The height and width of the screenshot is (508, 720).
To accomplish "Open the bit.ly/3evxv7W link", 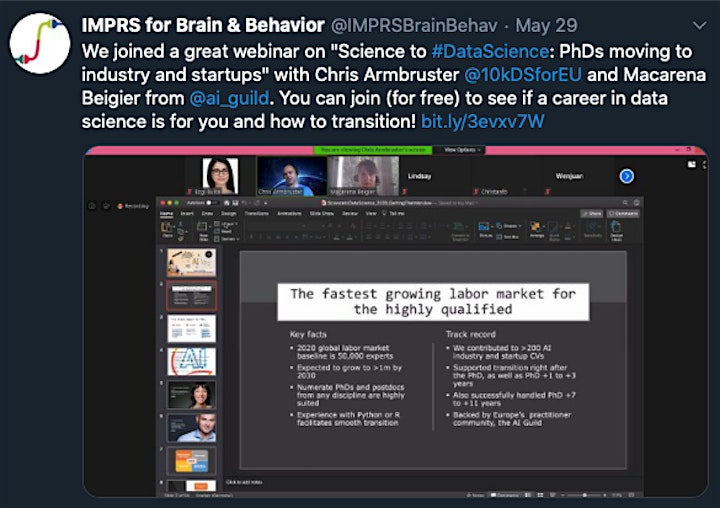I will pyautogui.click(x=483, y=121).
